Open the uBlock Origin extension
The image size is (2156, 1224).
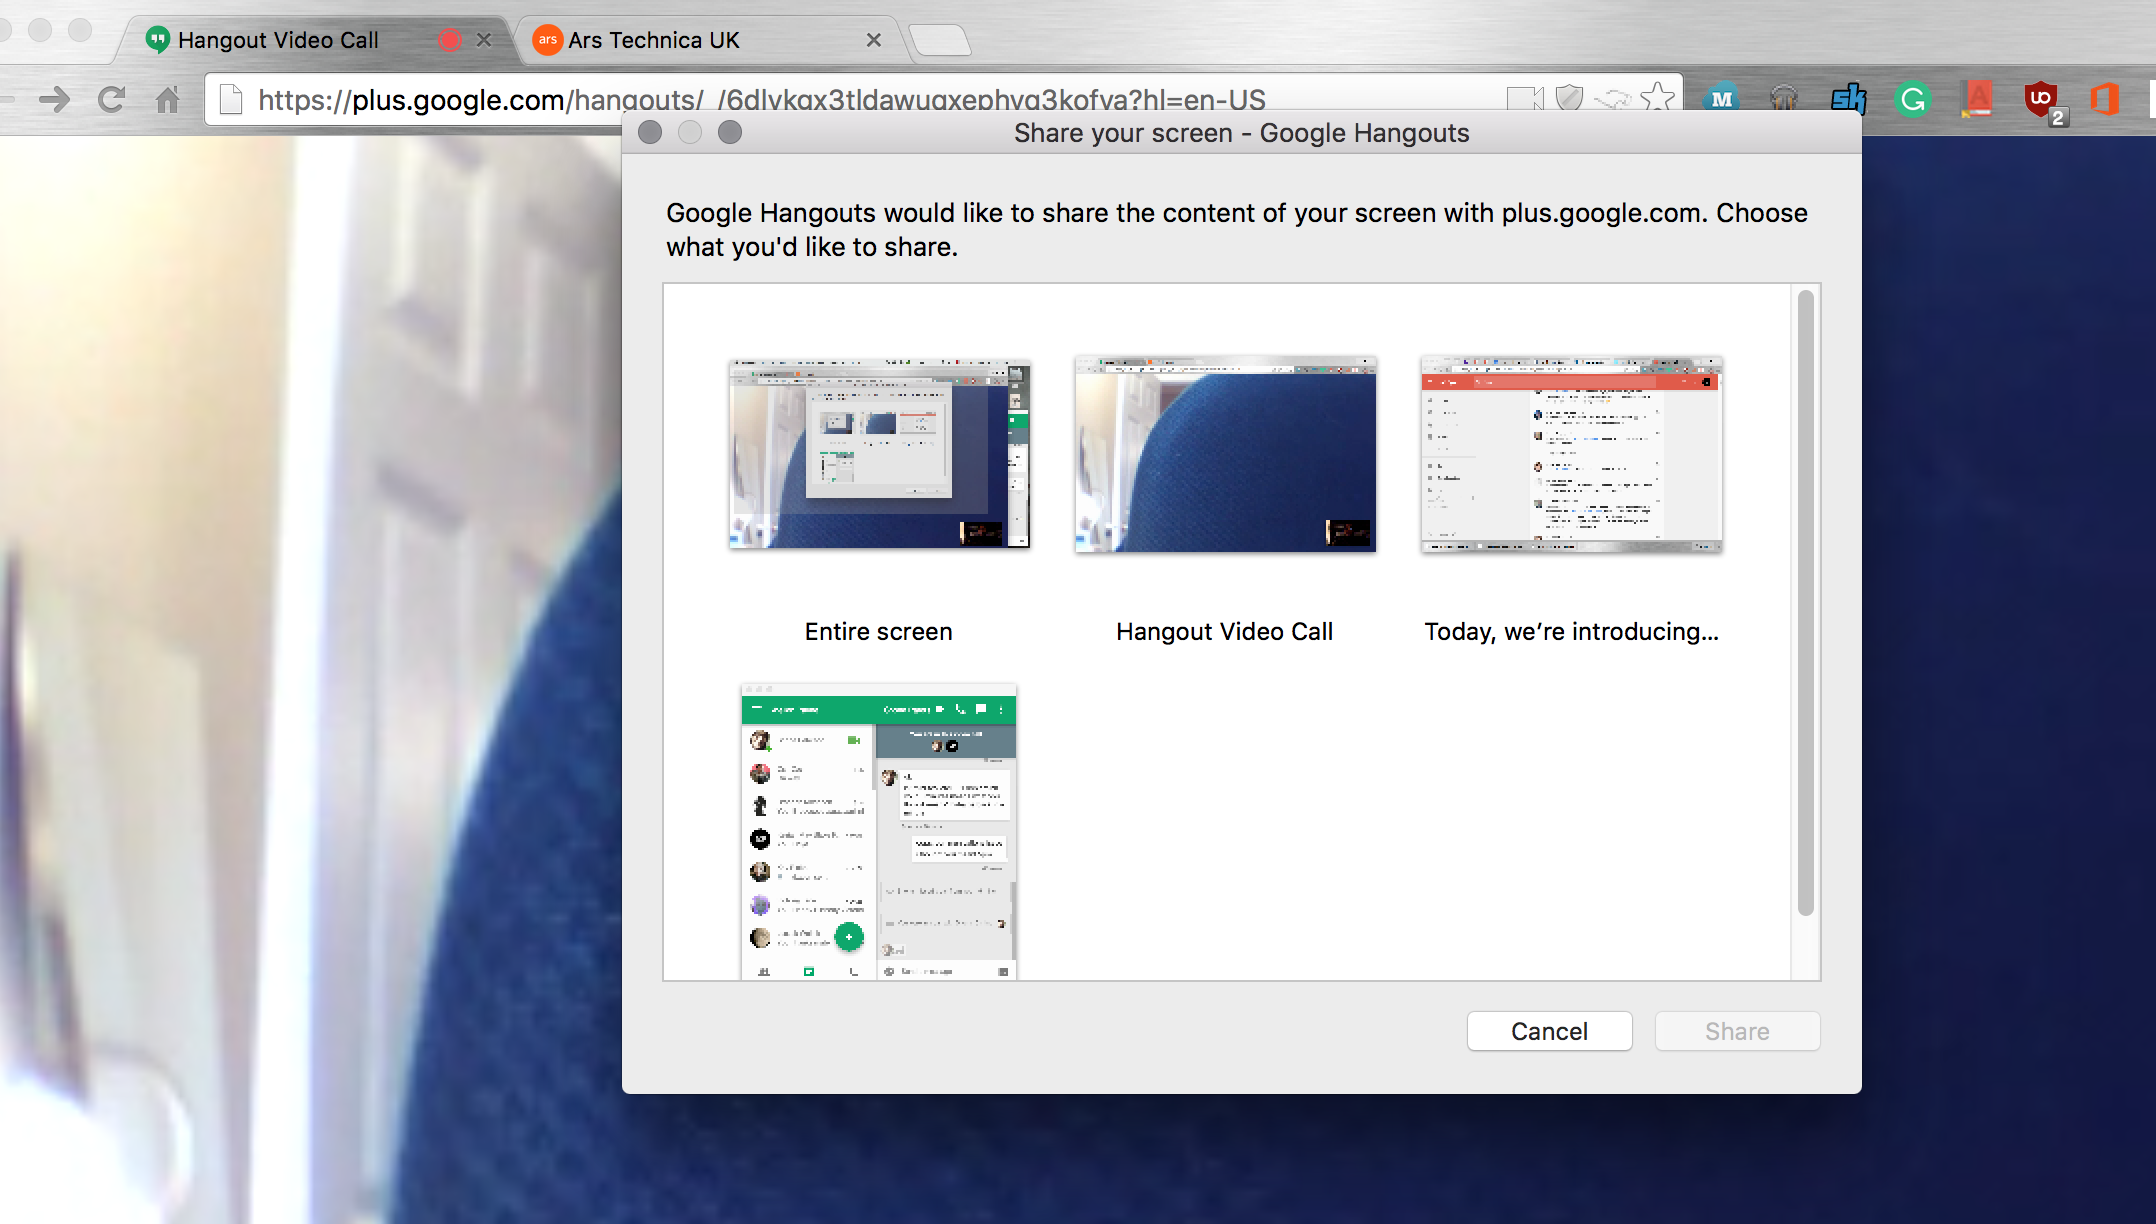click(x=2042, y=101)
